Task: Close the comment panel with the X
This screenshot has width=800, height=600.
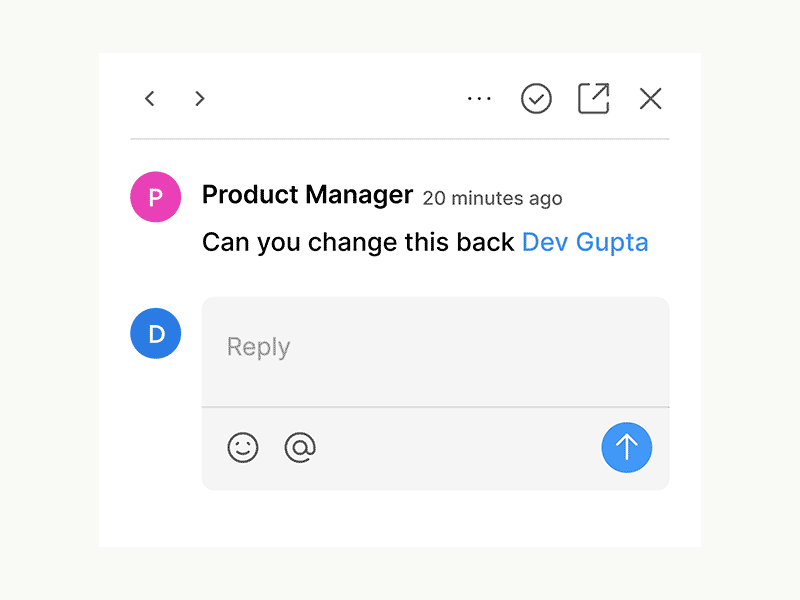Action: point(650,98)
